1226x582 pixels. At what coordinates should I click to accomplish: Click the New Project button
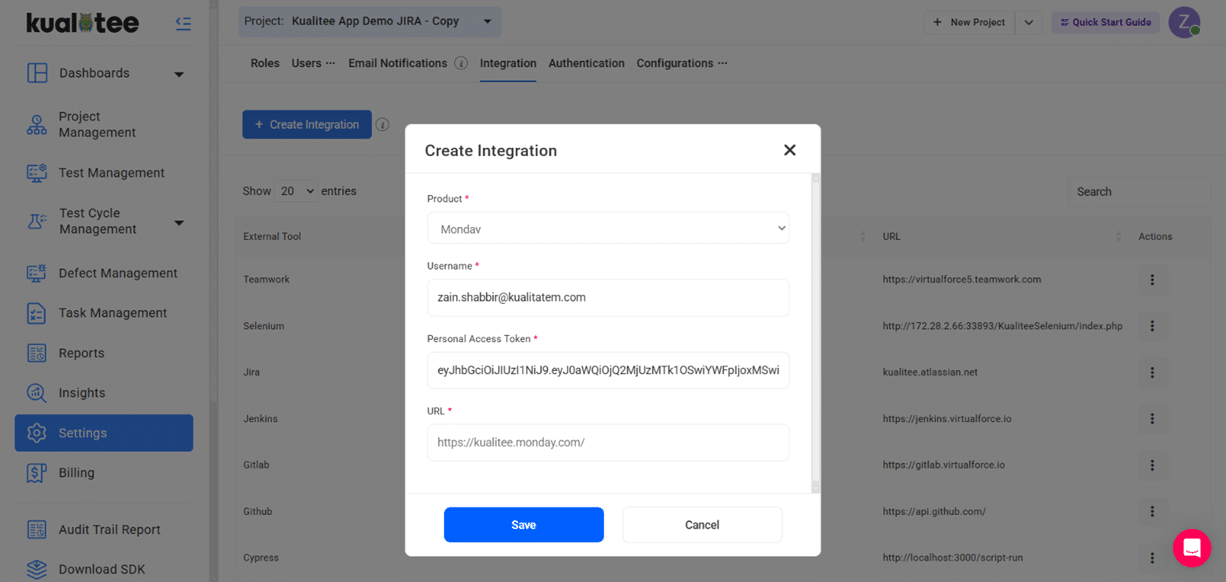(x=969, y=22)
